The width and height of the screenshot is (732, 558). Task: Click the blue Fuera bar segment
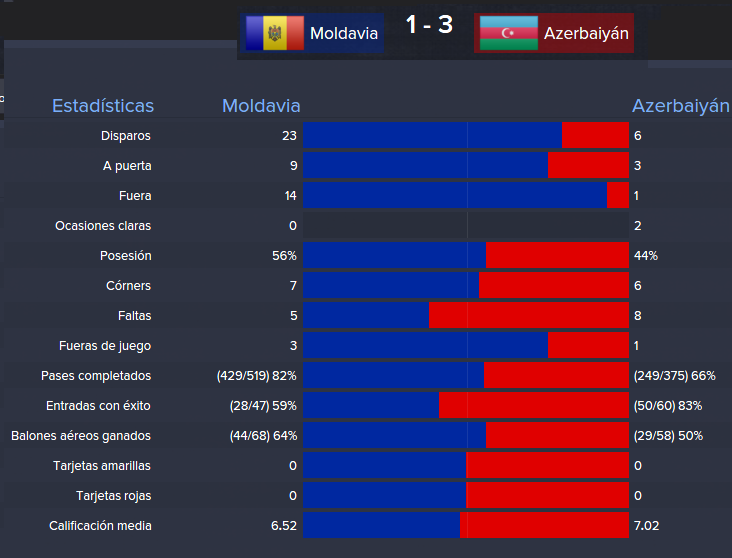point(455,196)
